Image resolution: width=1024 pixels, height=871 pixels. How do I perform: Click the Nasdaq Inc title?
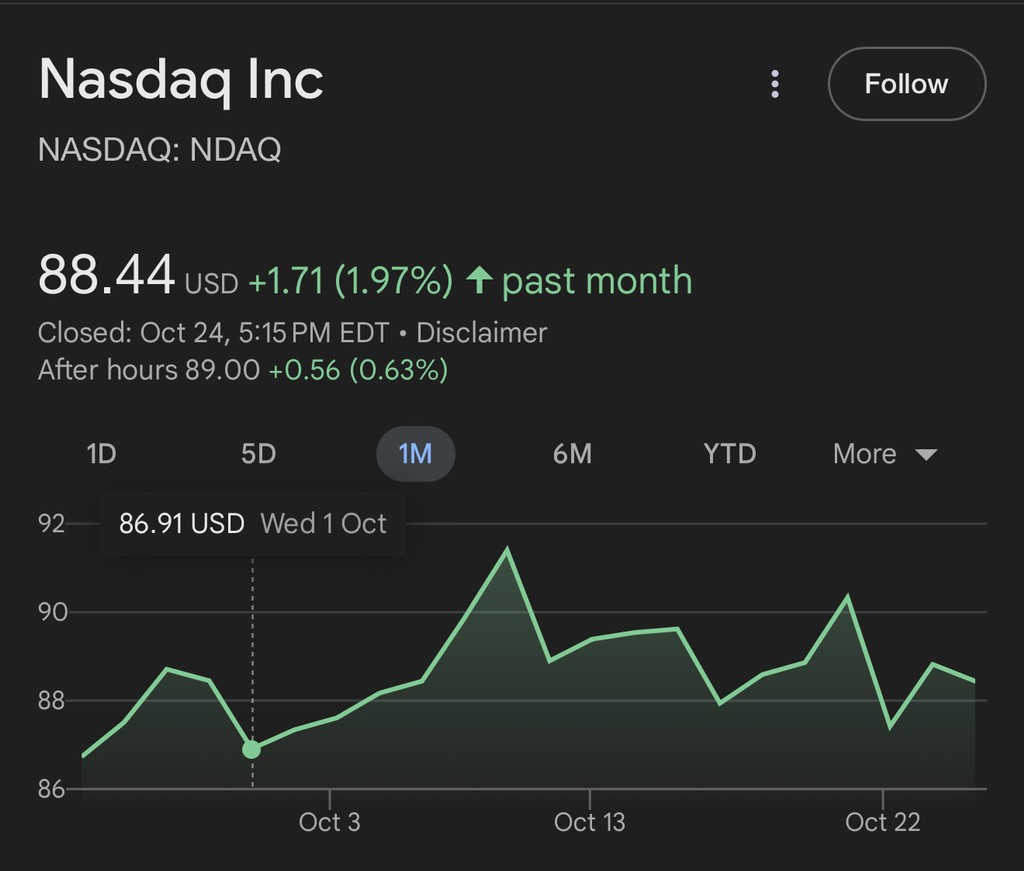[181, 79]
